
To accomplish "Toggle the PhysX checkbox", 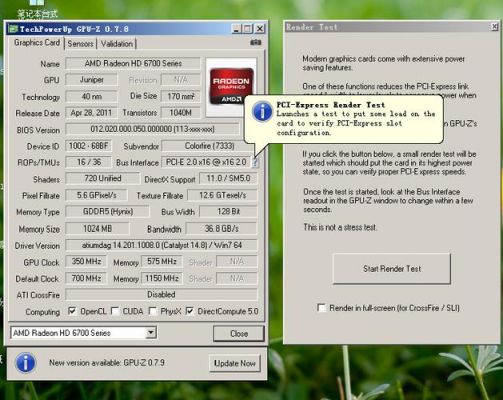I will 152,311.
